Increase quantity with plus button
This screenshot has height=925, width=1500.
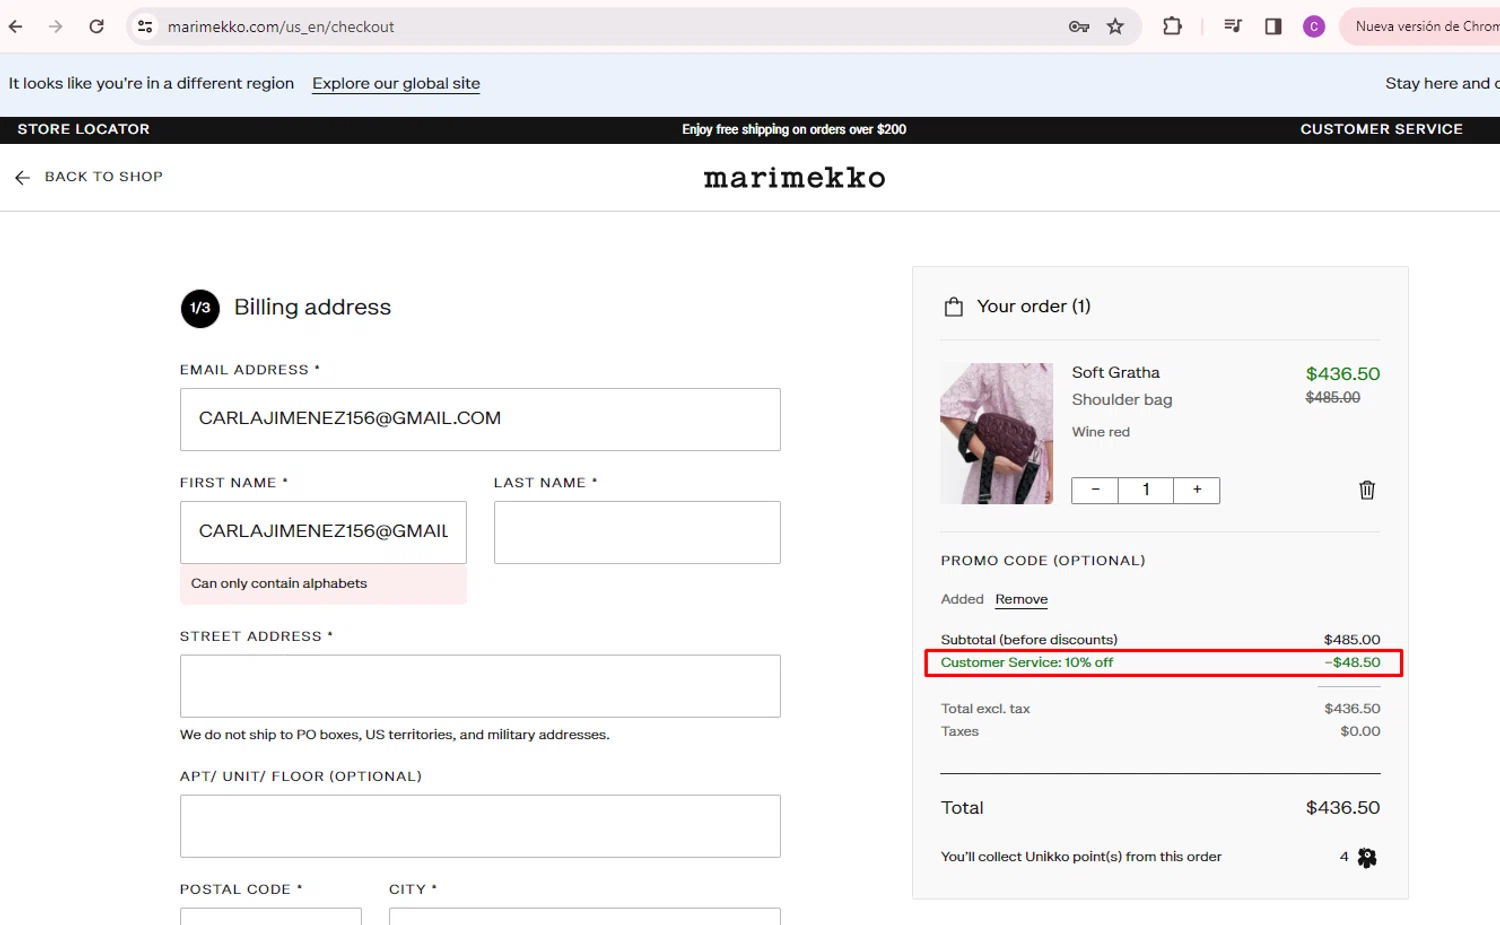(1197, 490)
